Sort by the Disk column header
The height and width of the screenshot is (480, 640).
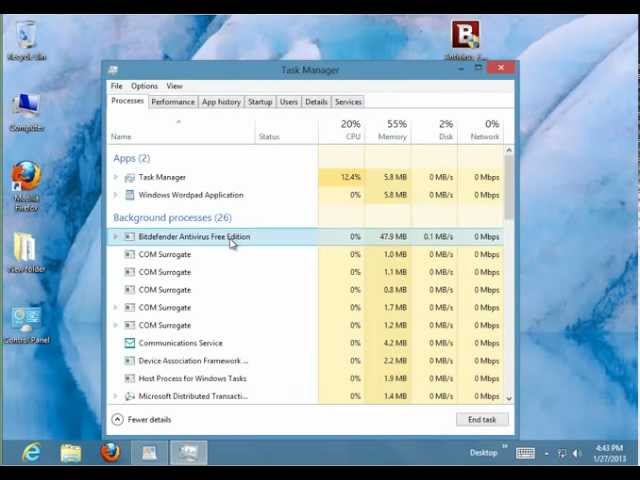[x=434, y=131]
